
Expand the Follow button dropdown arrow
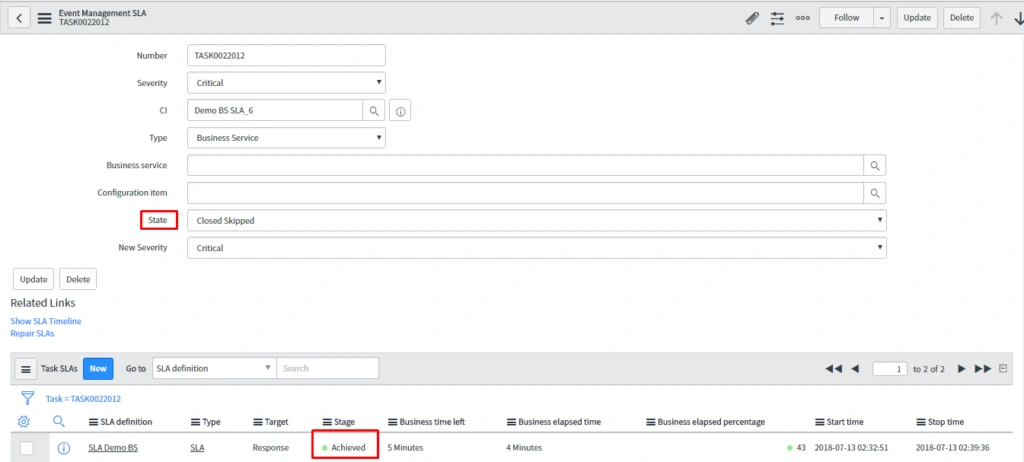pos(881,18)
